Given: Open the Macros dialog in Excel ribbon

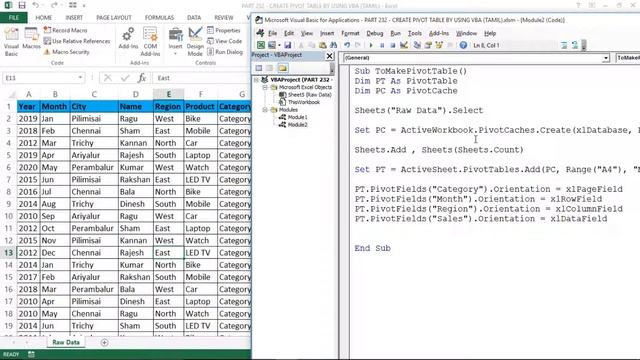Looking at the screenshot, I should pyautogui.click(x=31, y=39).
